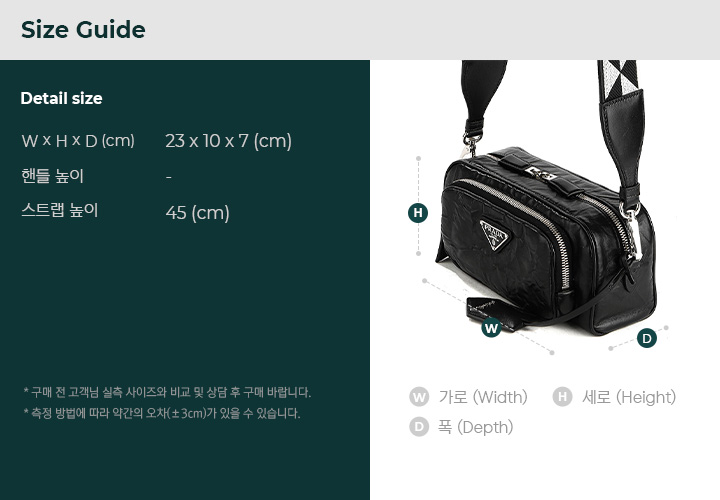Click the 45 (cm) strap height value

[x=197, y=213]
